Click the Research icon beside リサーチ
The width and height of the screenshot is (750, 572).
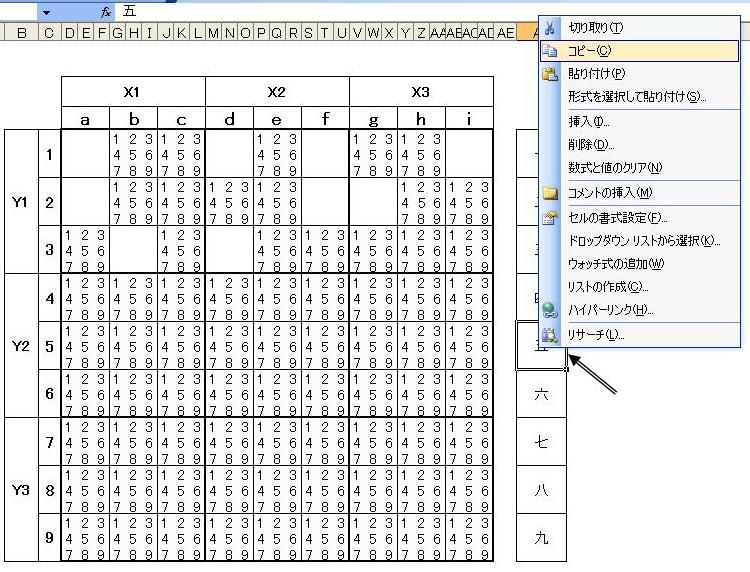549,335
